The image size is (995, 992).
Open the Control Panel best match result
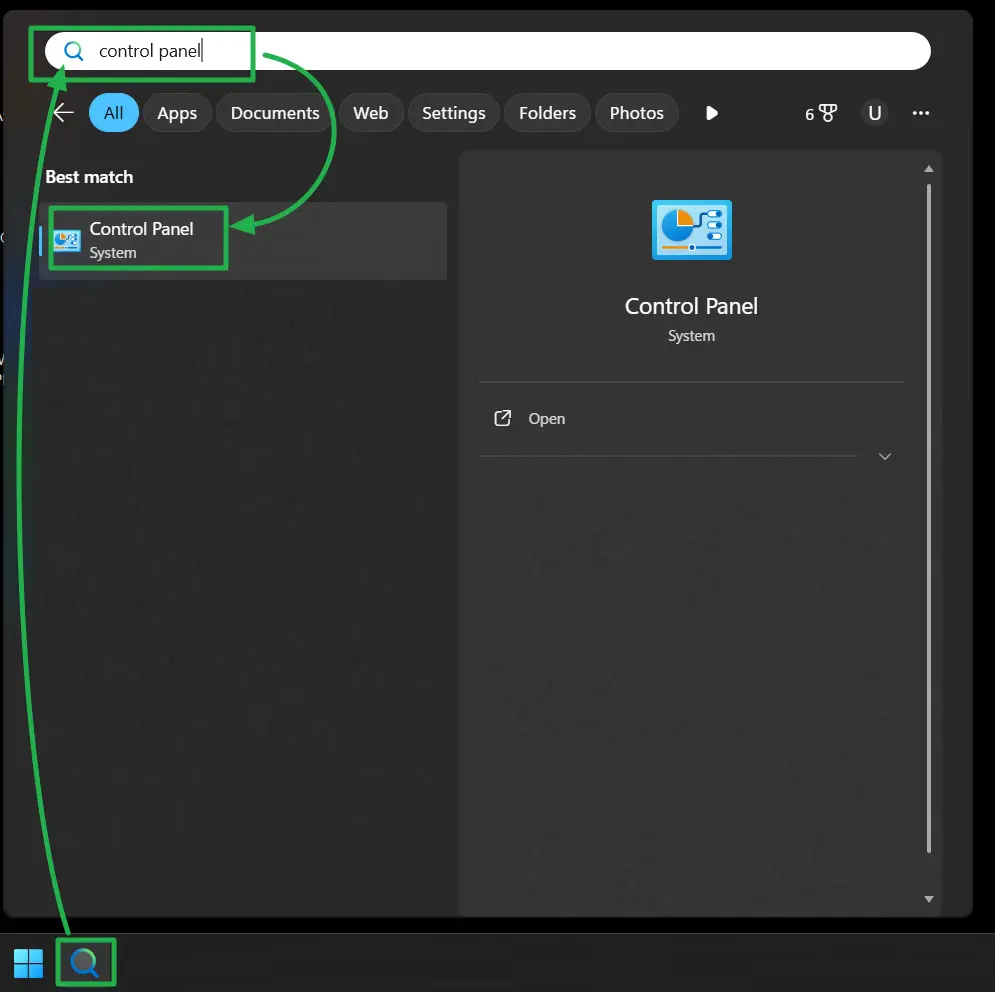[243, 241]
